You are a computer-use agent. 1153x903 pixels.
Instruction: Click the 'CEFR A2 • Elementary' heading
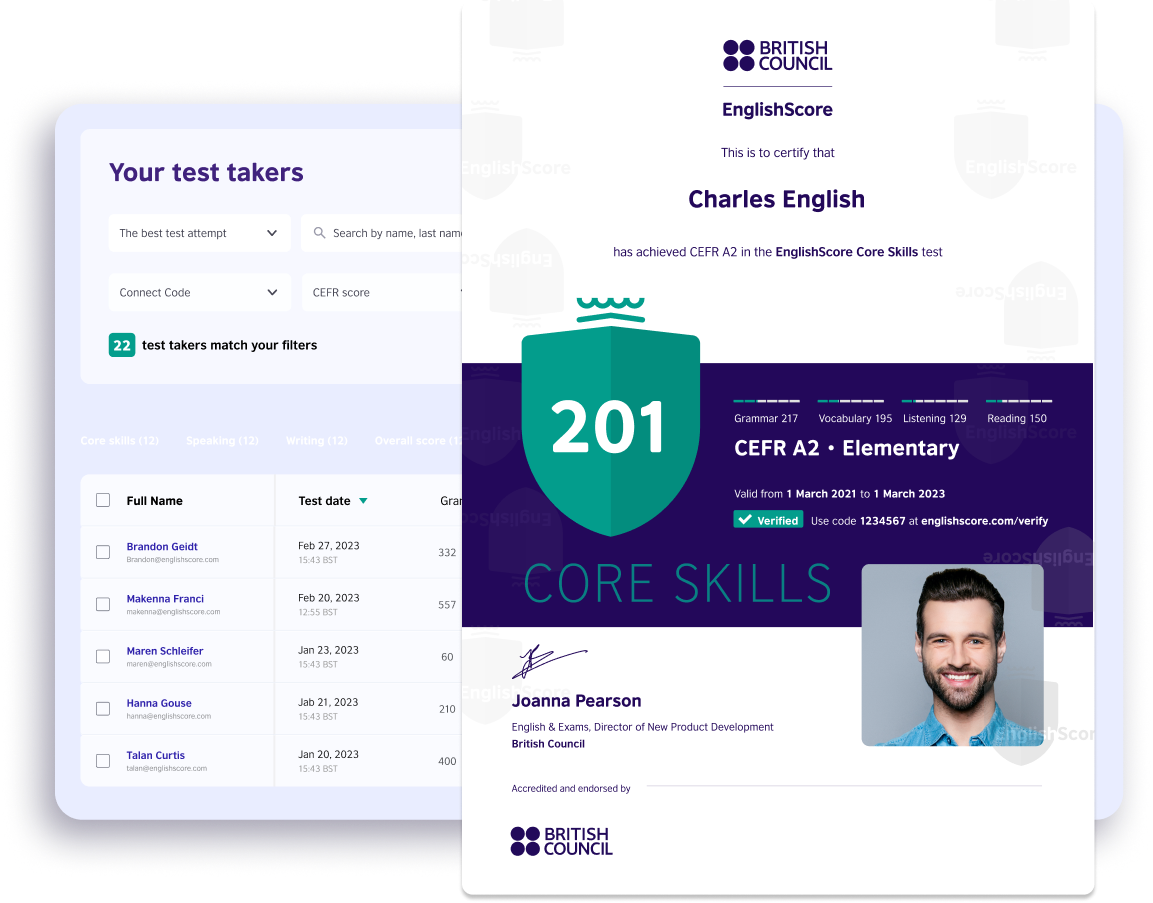(846, 448)
